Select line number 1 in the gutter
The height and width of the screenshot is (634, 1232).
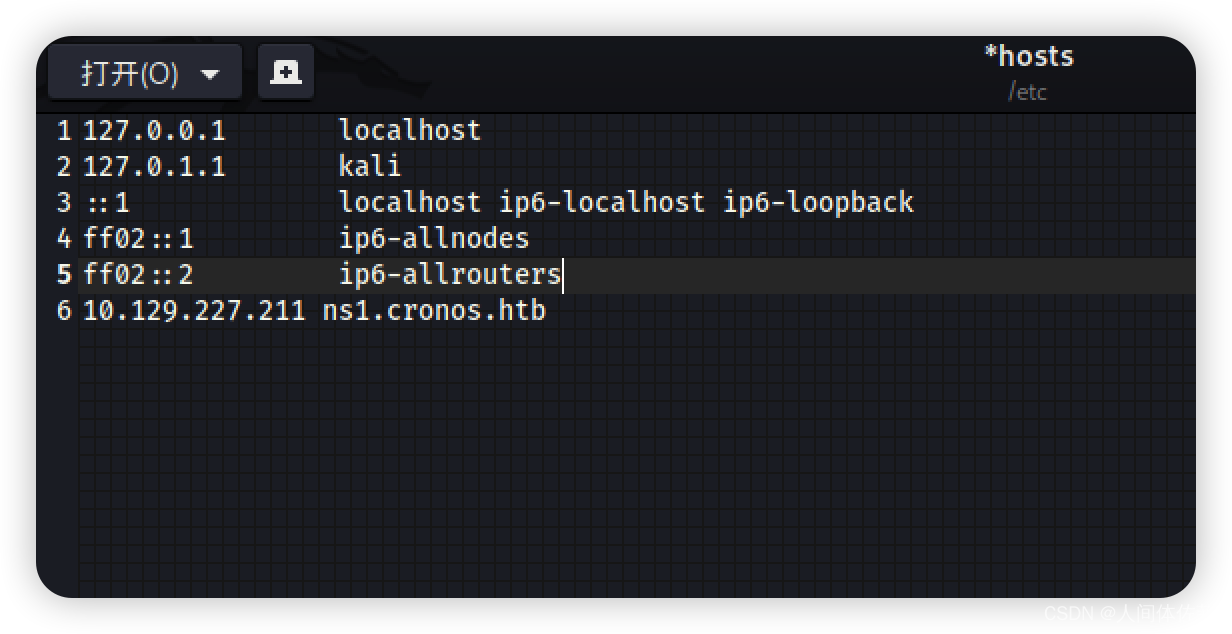pos(63,130)
